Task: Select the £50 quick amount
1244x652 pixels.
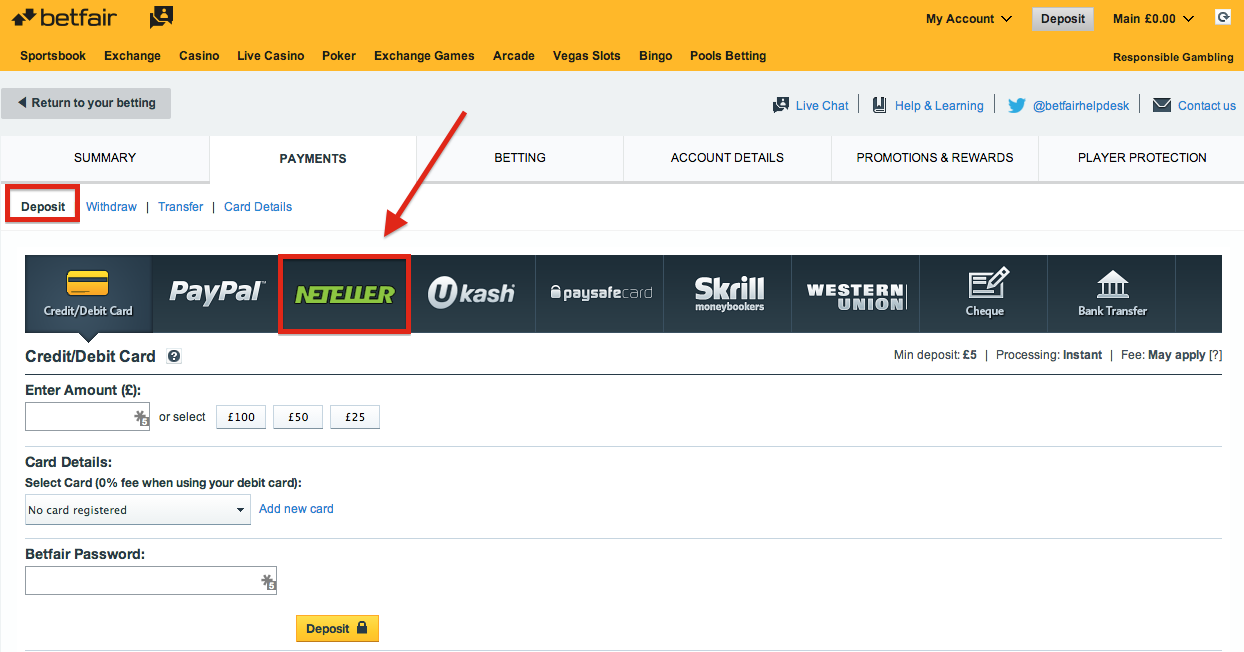Action: point(298,417)
